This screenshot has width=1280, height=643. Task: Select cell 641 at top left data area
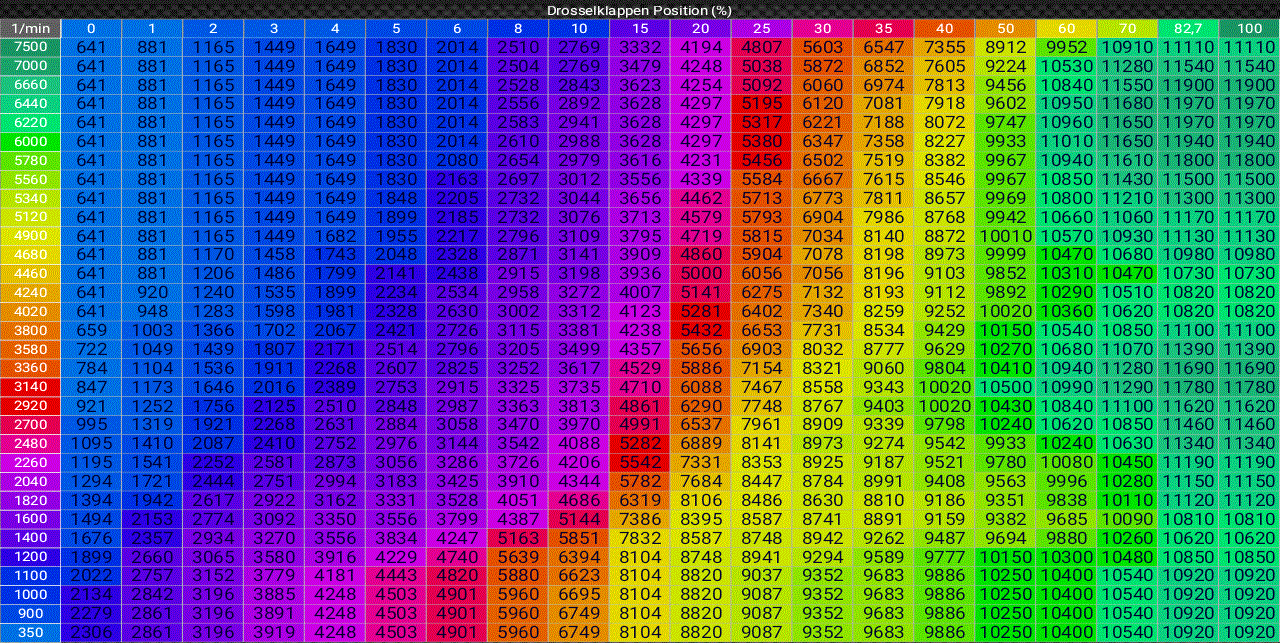(x=90, y=47)
